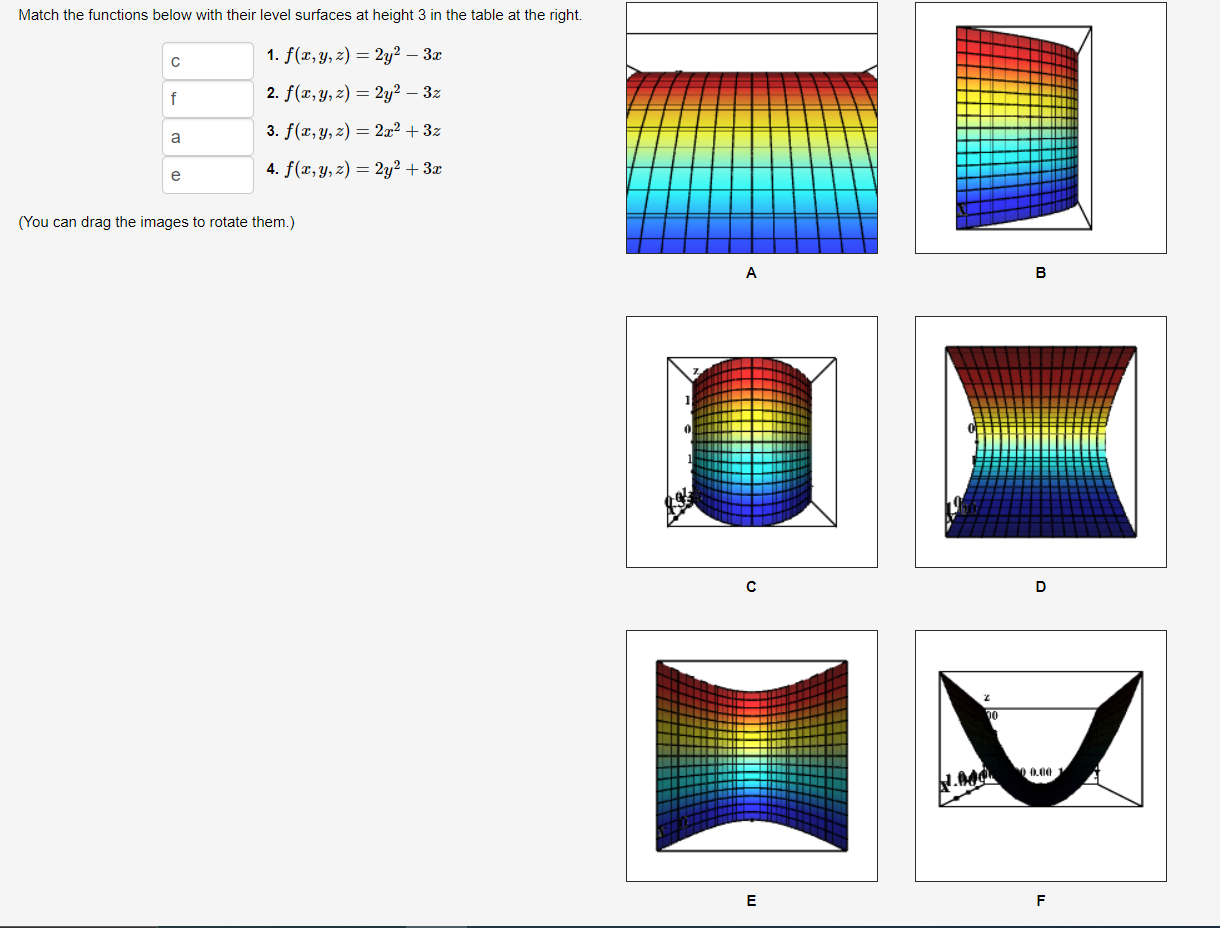Select level surface image F
The height and width of the screenshot is (928, 1220).
pos(1041,756)
